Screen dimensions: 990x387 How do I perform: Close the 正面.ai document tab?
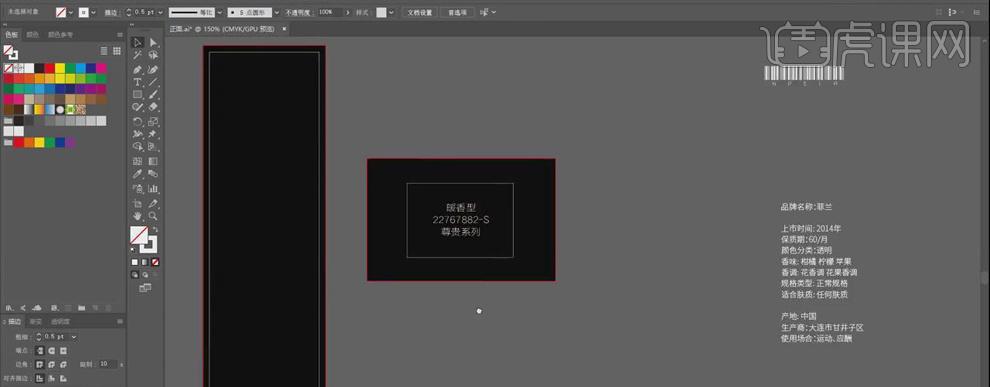284,29
